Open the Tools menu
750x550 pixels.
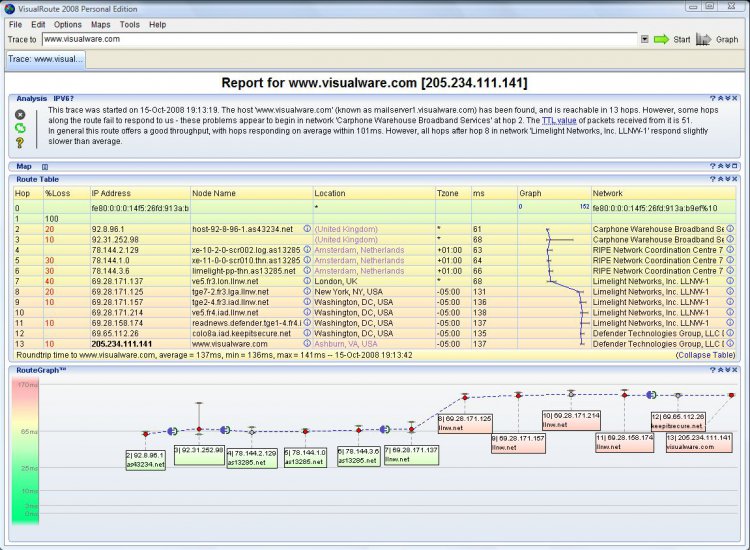pos(130,24)
